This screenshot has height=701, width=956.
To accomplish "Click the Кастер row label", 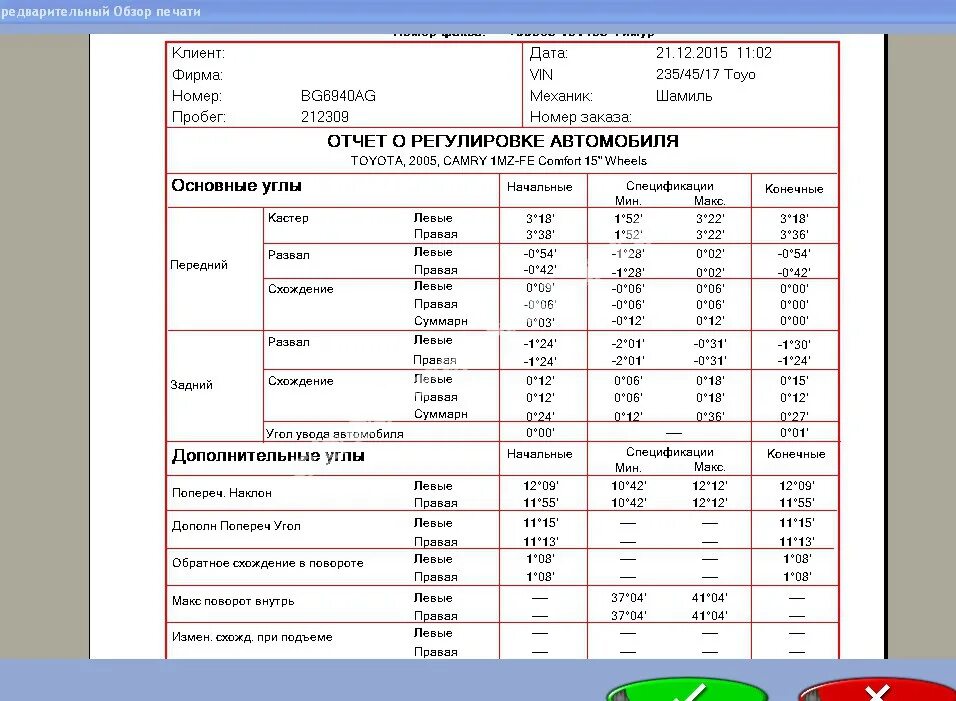I will click(288, 218).
